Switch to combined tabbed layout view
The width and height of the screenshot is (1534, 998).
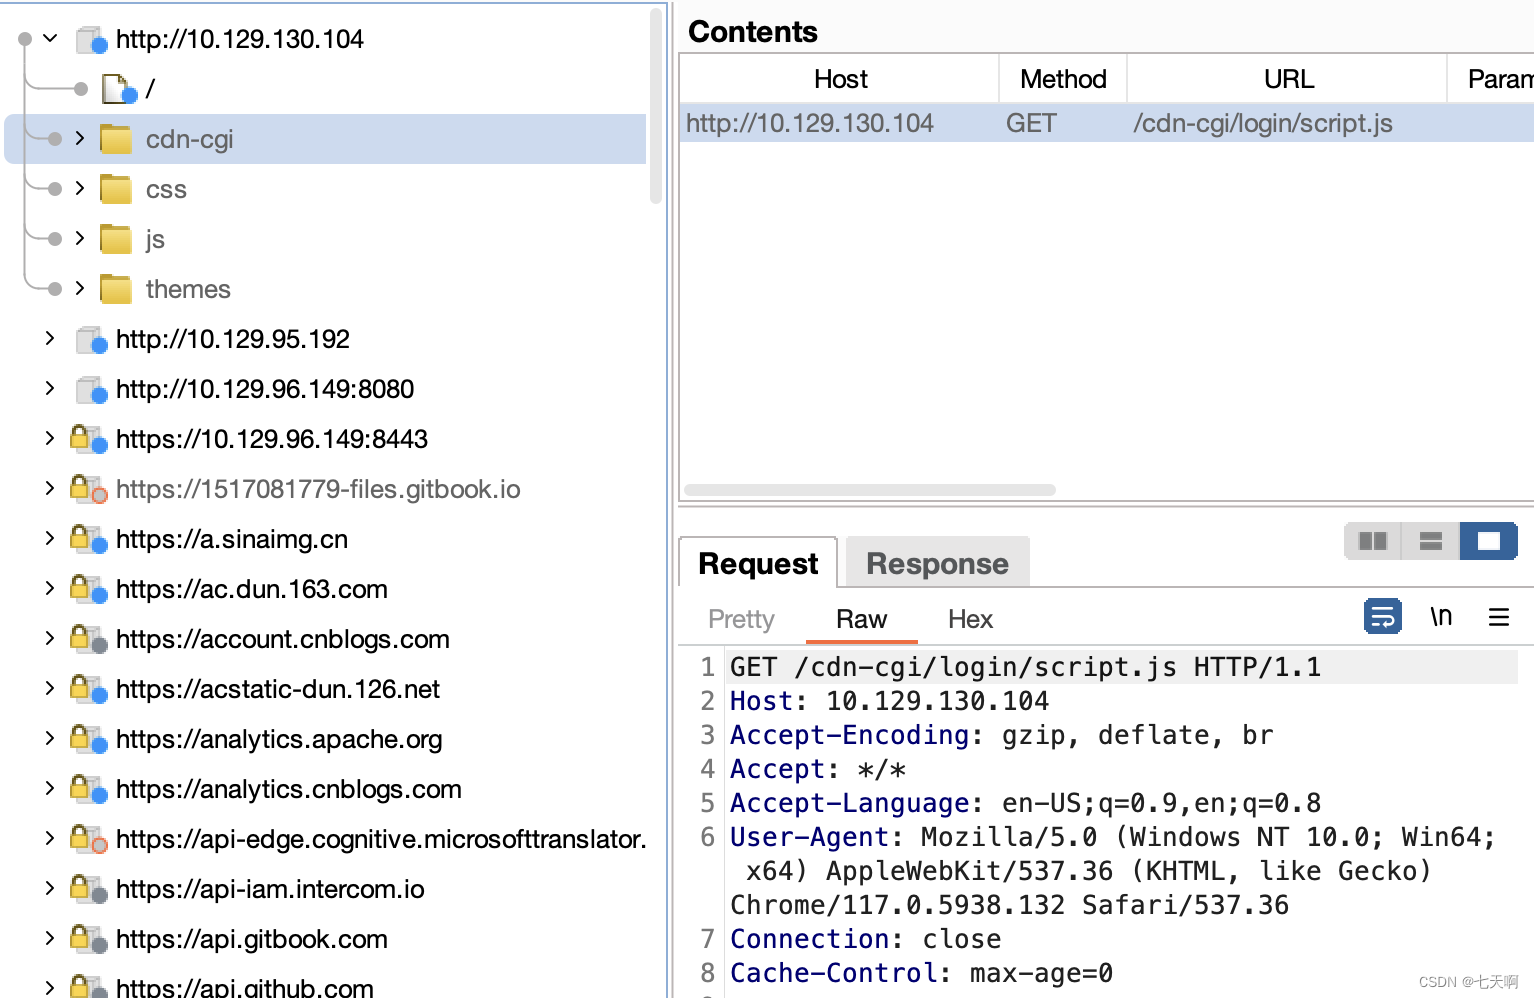1489,541
